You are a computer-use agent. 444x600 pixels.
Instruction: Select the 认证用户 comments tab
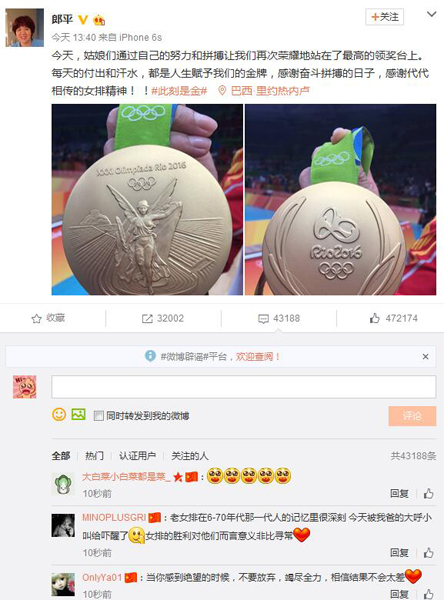click(137, 456)
